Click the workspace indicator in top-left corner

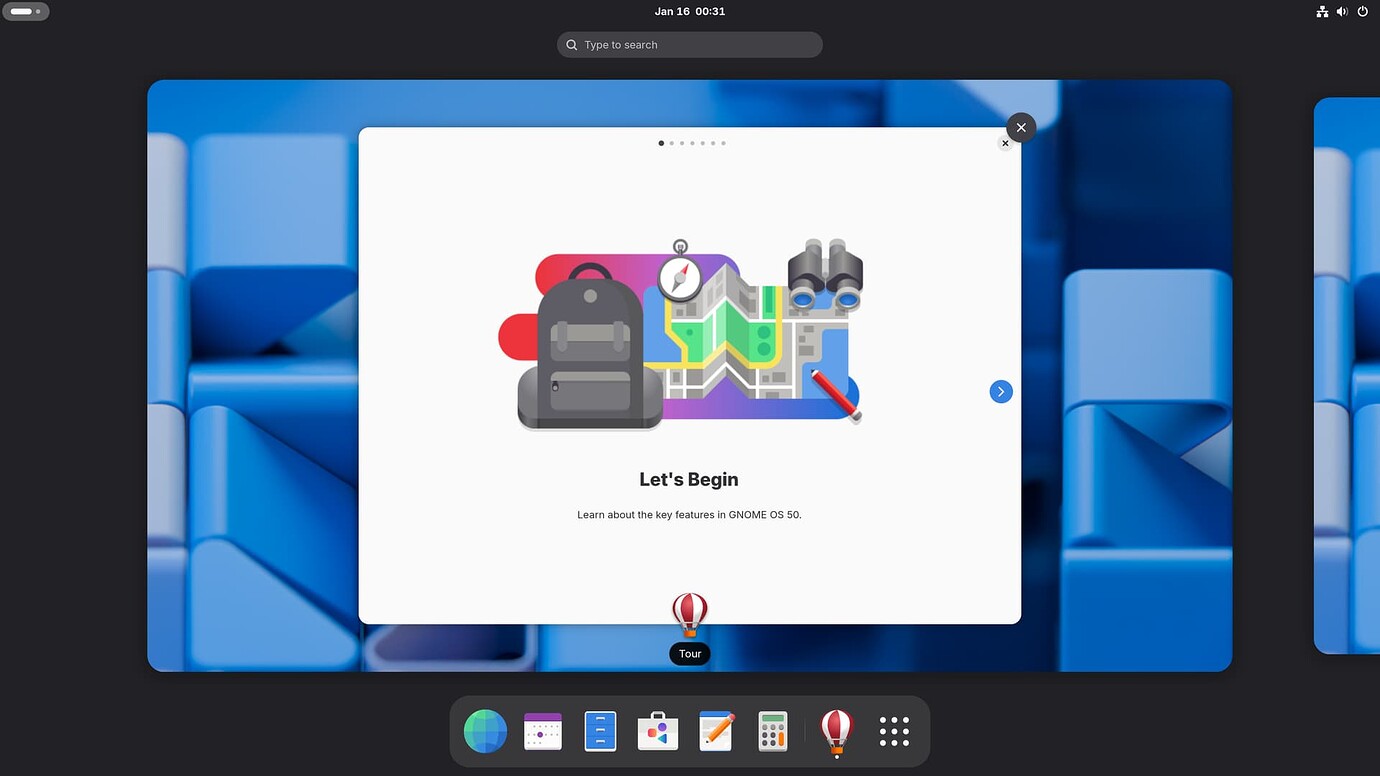click(x=25, y=12)
